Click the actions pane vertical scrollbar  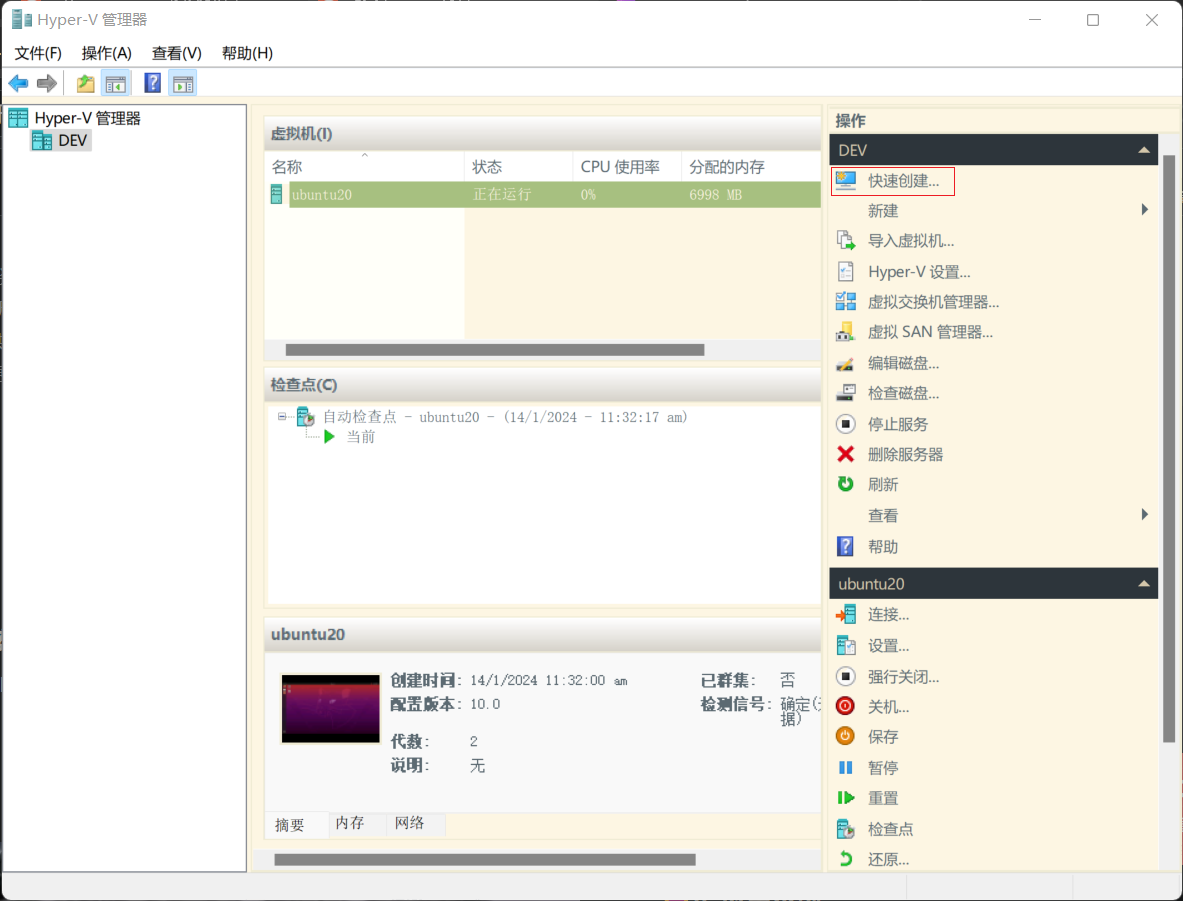[x=1169, y=449]
